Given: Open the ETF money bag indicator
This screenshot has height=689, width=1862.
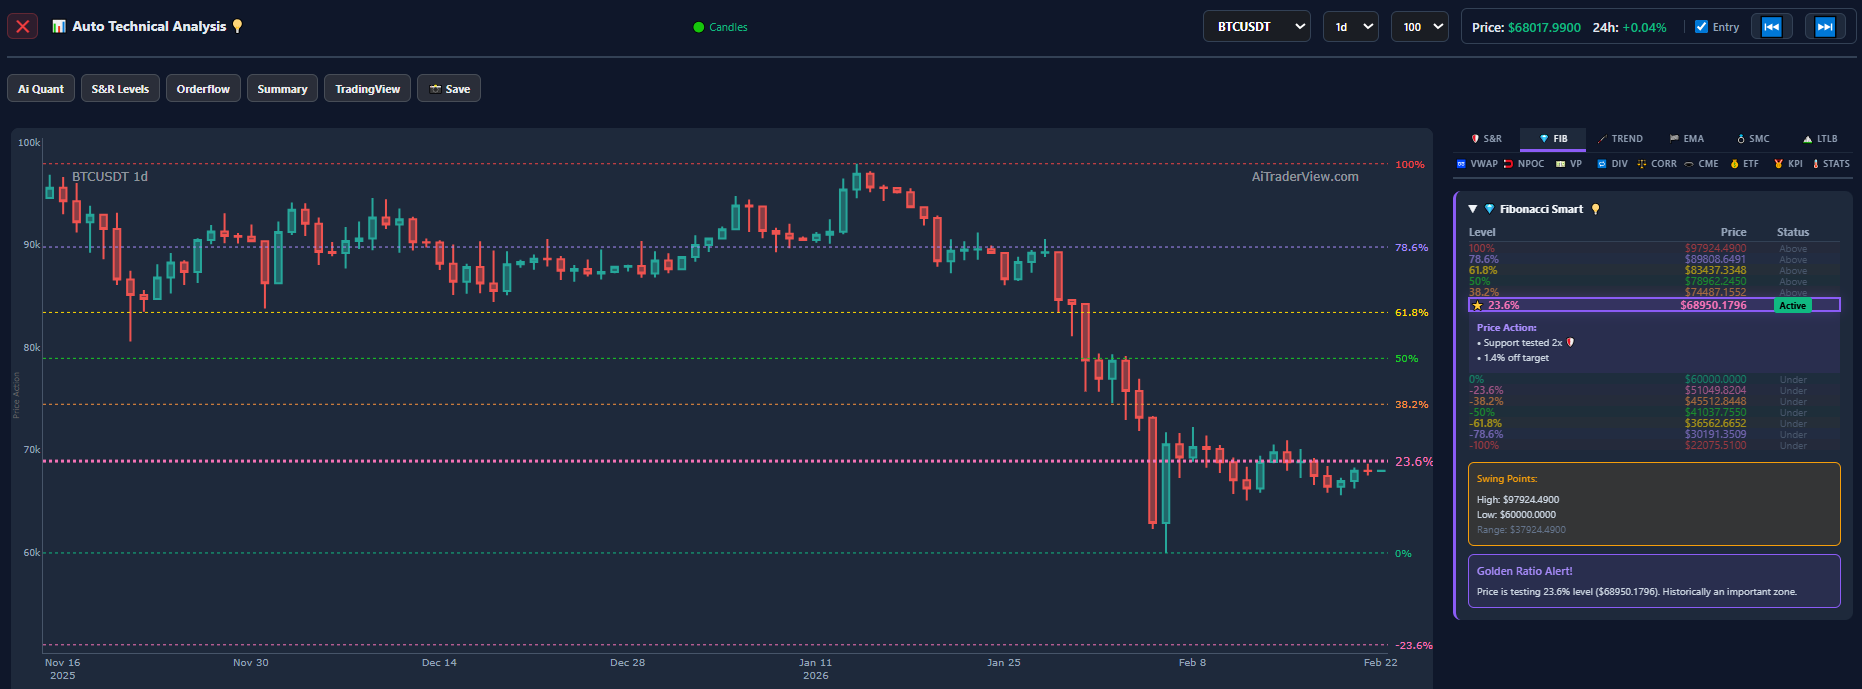Looking at the screenshot, I should 1744,164.
